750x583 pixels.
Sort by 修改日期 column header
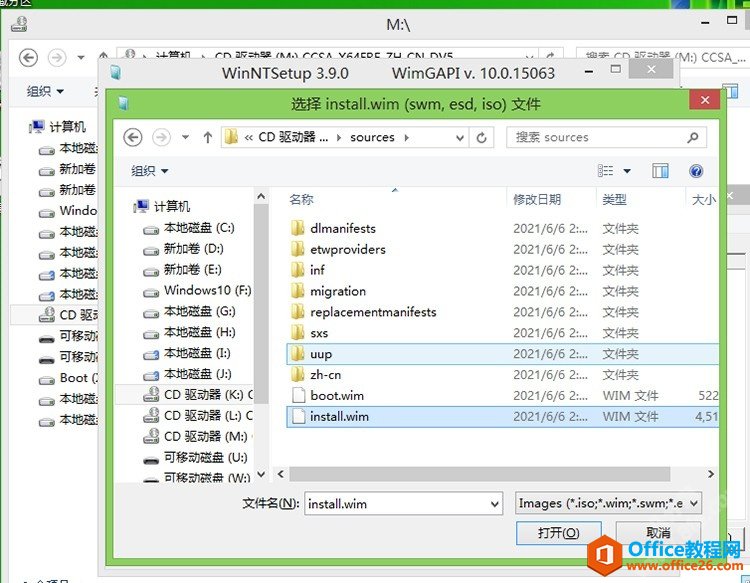tap(537, 199)
